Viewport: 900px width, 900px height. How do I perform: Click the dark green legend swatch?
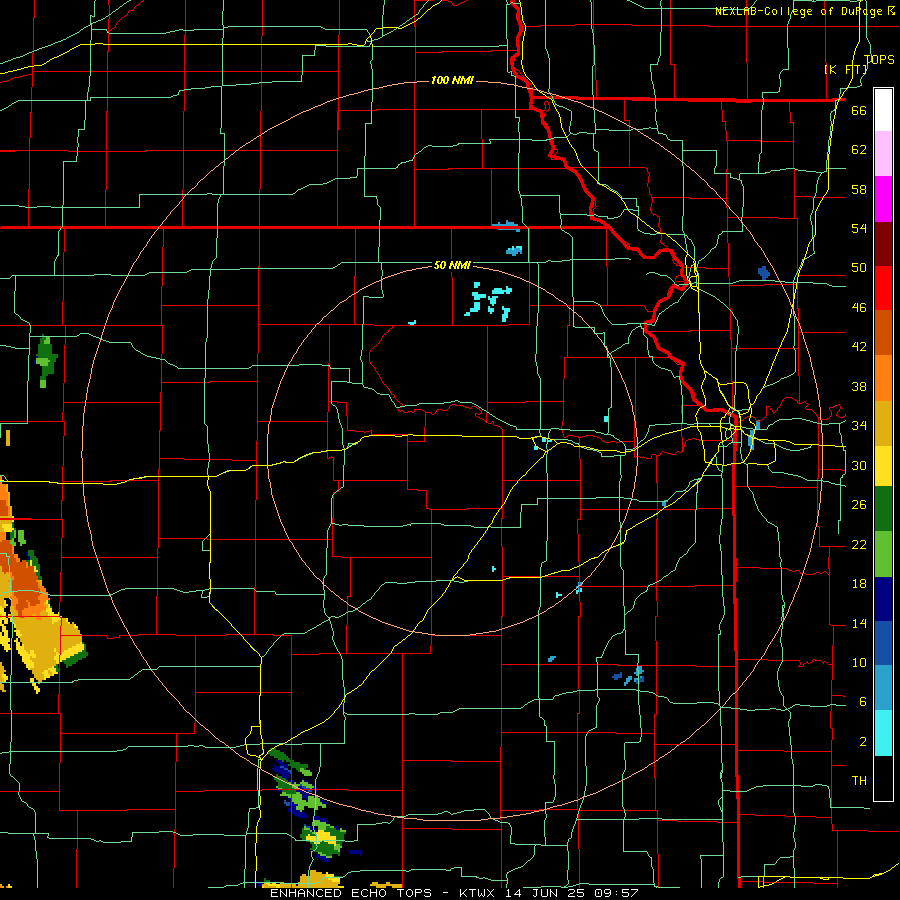click(883, 509)
